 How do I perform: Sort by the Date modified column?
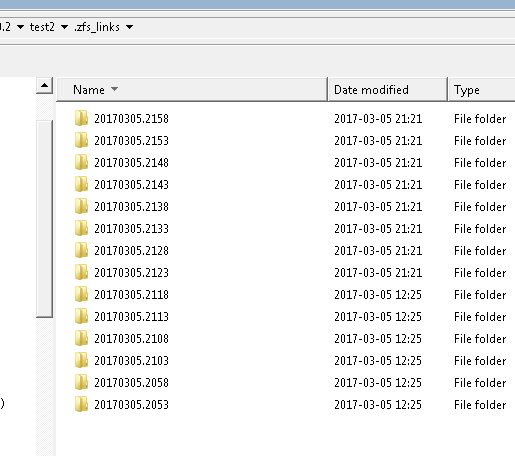click(387, 89)
